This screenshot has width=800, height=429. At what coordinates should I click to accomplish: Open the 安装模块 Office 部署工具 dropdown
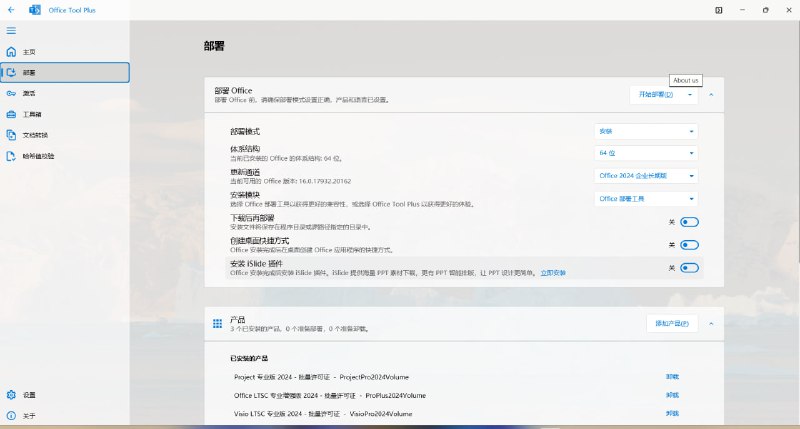click(x=646, y=199)
